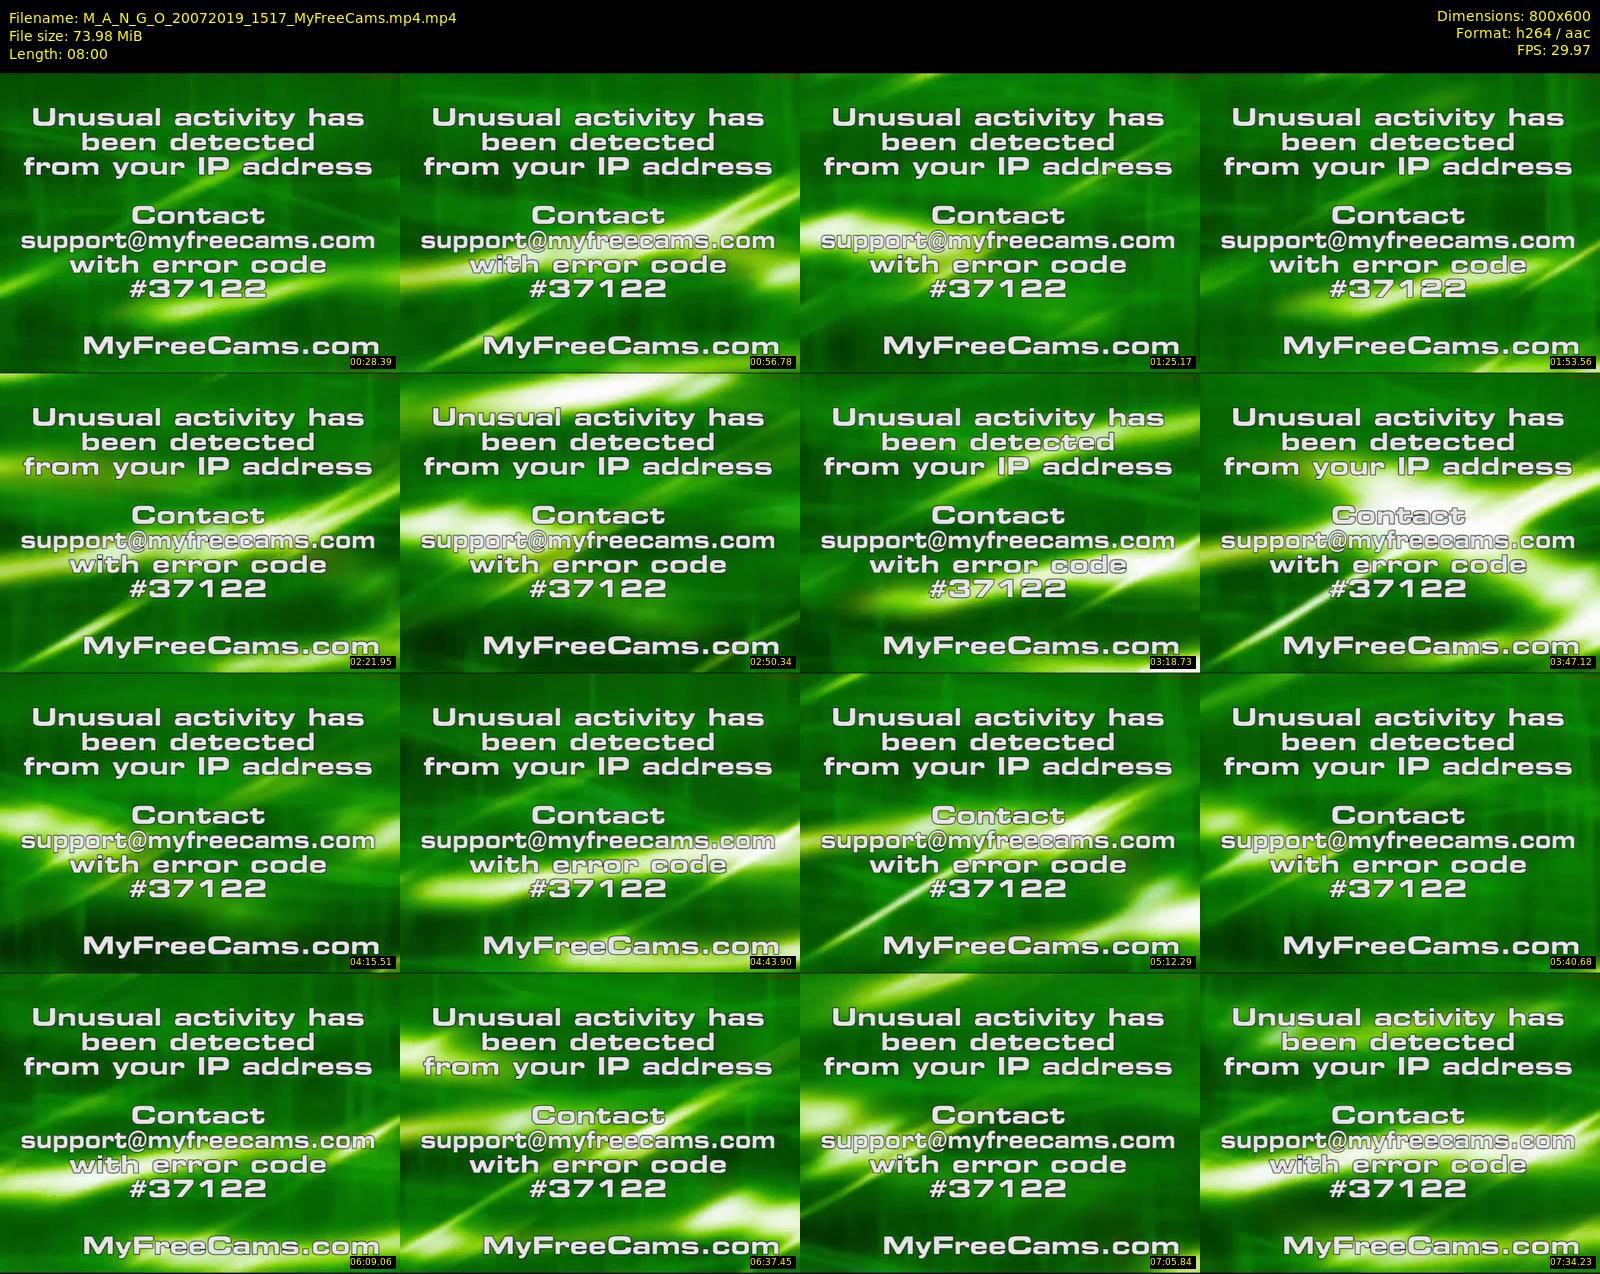Click the 'Length: 08:00' text

[x=58, y=54]
